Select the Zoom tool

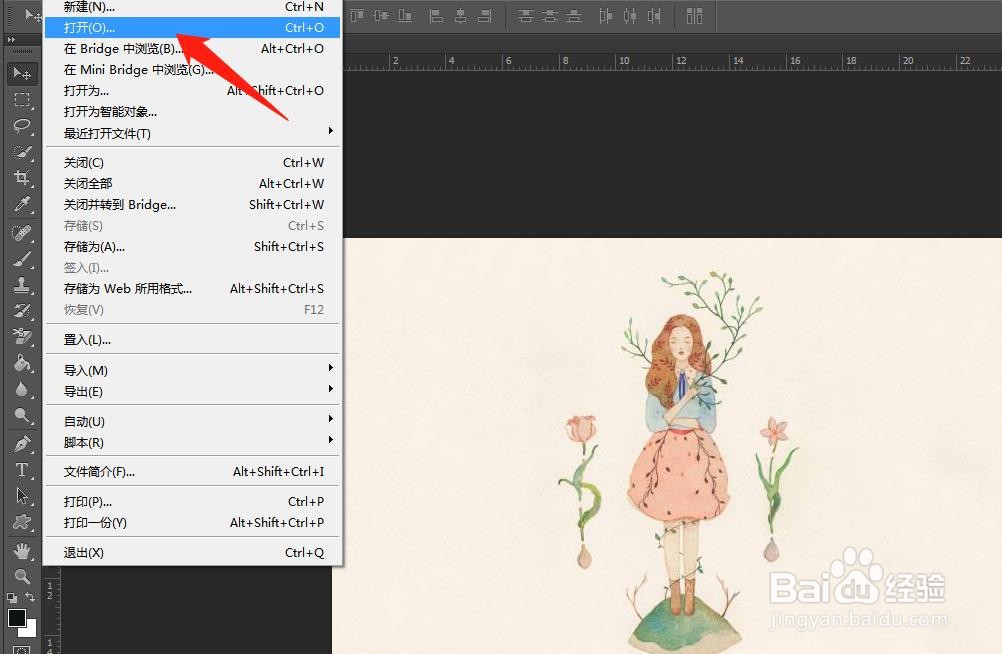[x=22, y=577]
